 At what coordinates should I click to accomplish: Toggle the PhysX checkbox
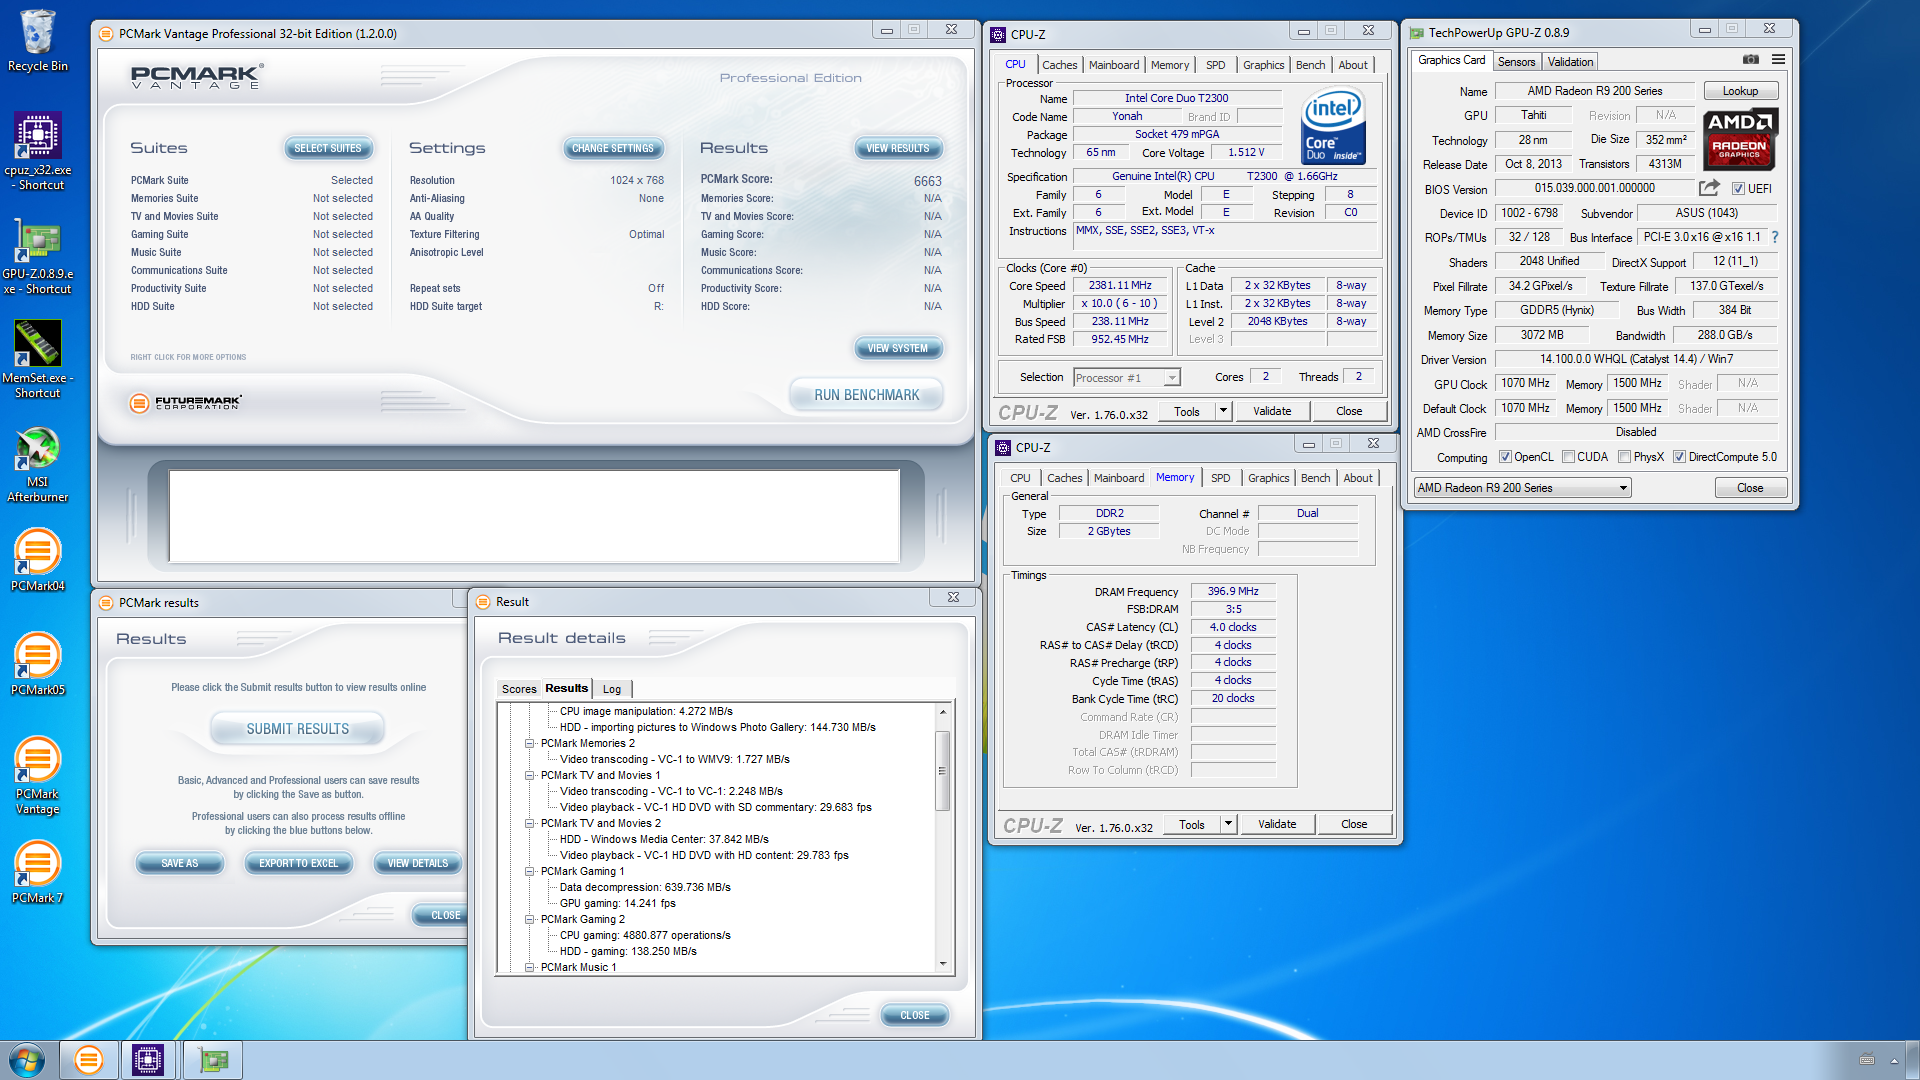1624,457
